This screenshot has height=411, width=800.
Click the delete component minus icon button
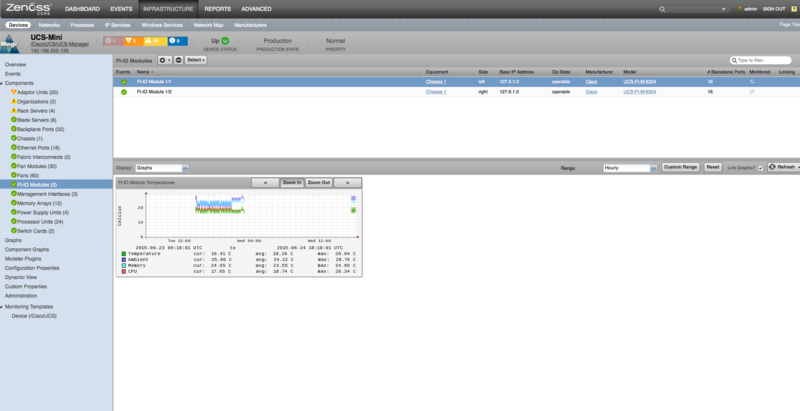[179, 60]
